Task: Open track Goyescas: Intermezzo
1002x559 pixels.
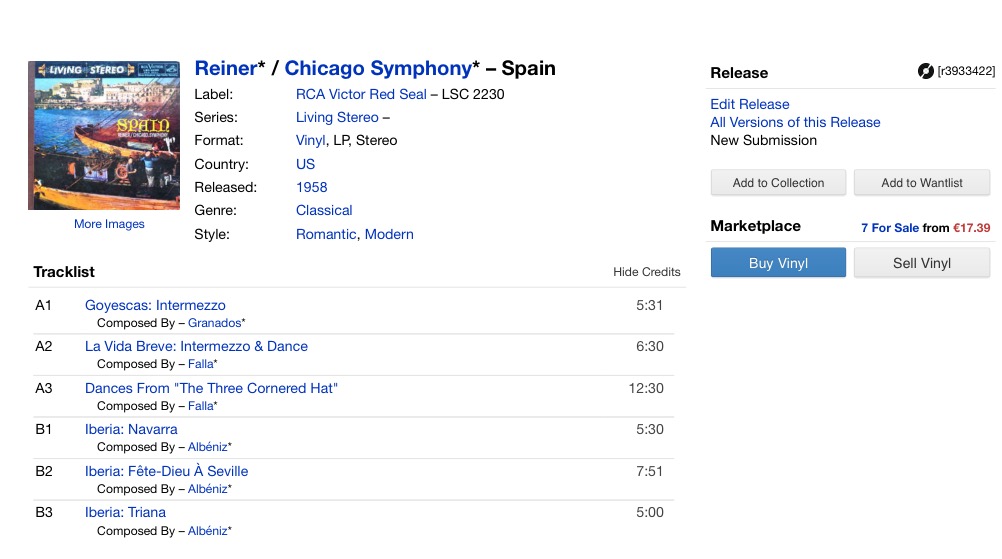Action: pyautogui.click(x=155, y=305)
